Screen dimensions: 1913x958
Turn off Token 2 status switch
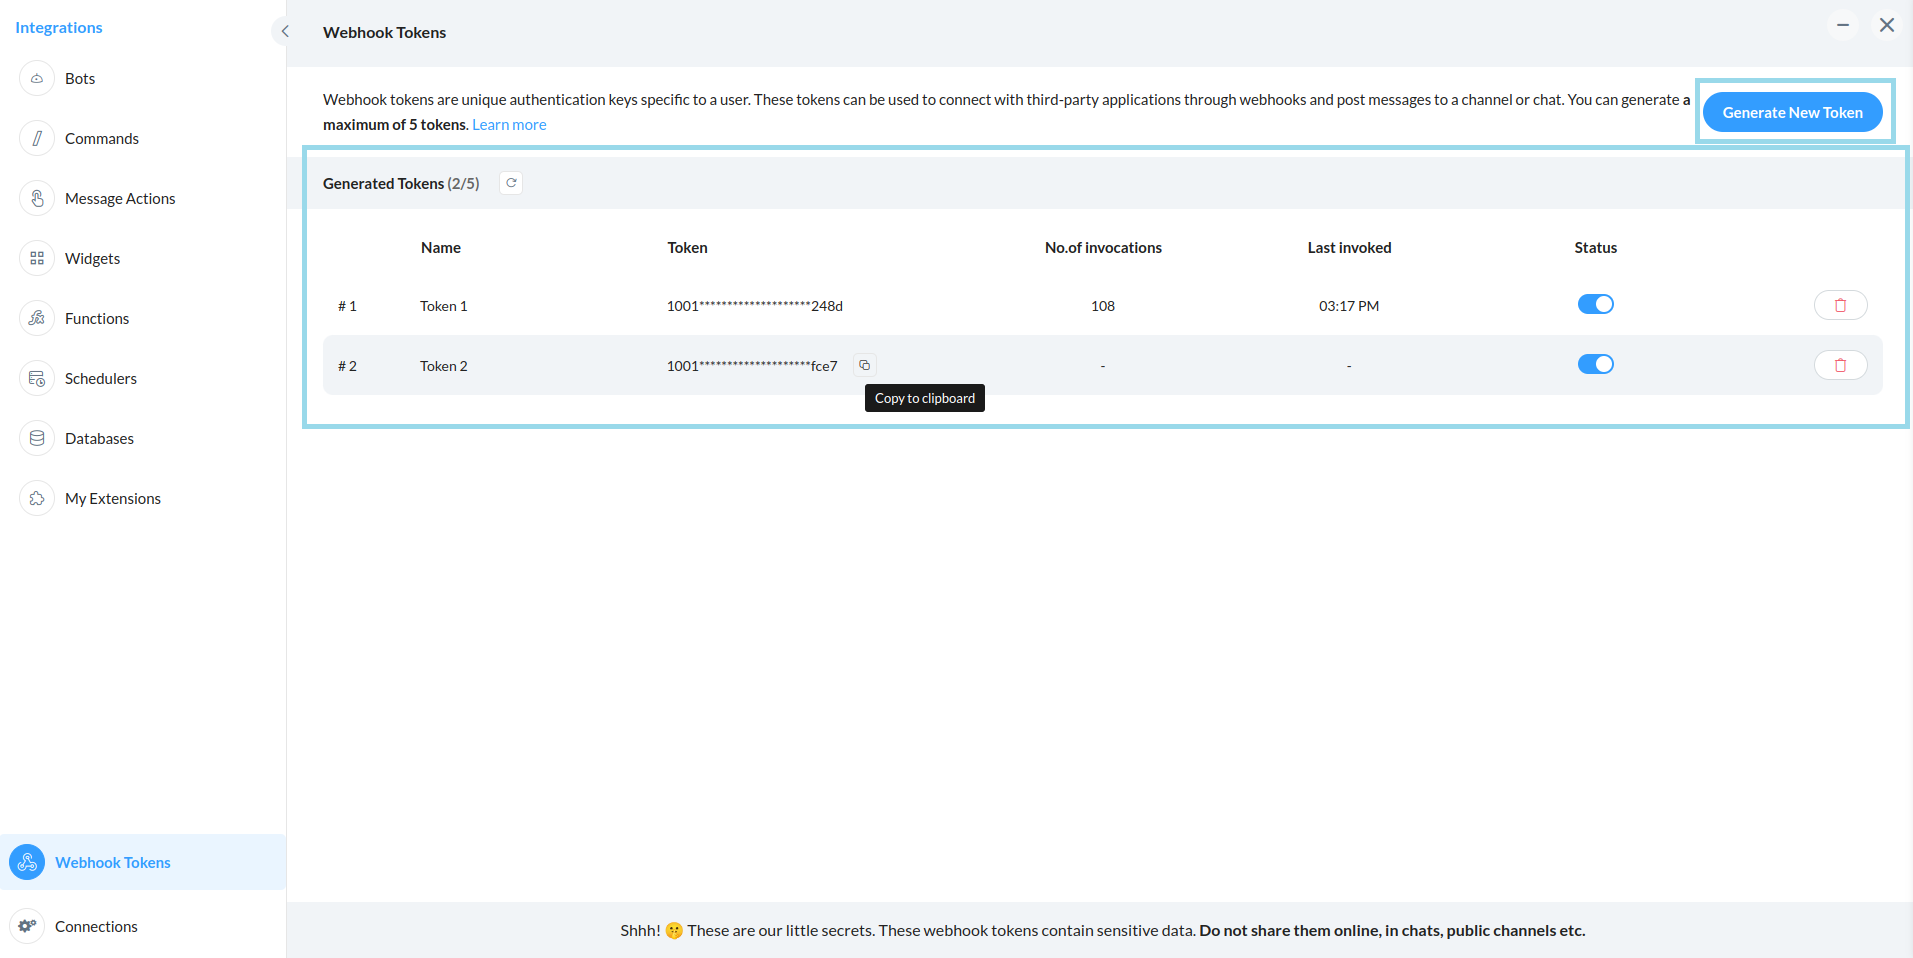[x=1595, y=364]
